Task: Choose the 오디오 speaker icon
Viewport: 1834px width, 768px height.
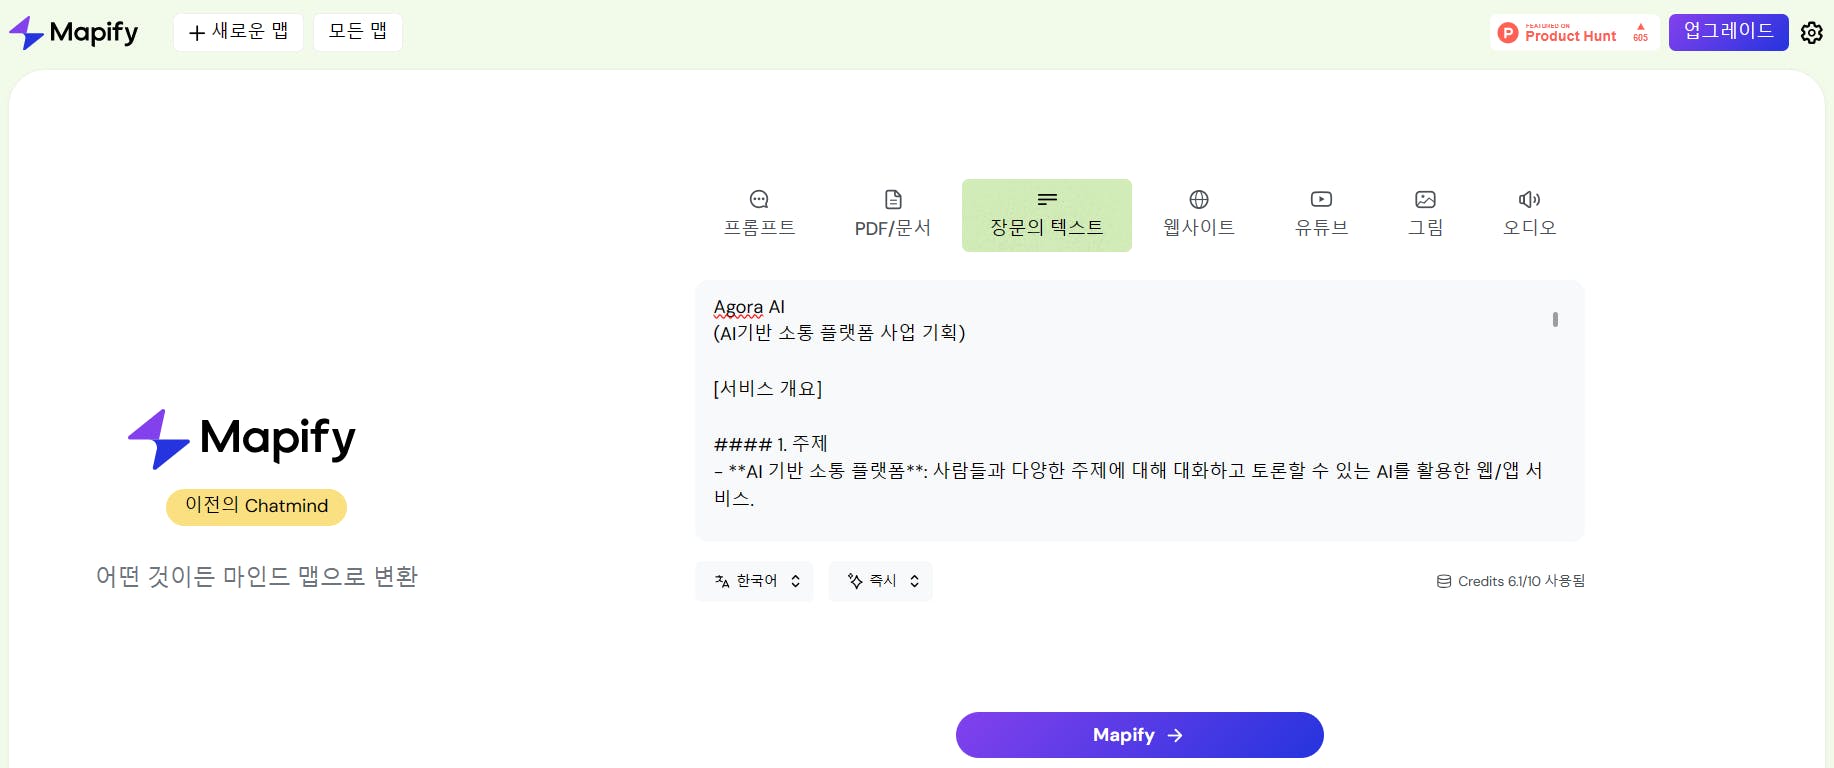Action: (1529, 199)
